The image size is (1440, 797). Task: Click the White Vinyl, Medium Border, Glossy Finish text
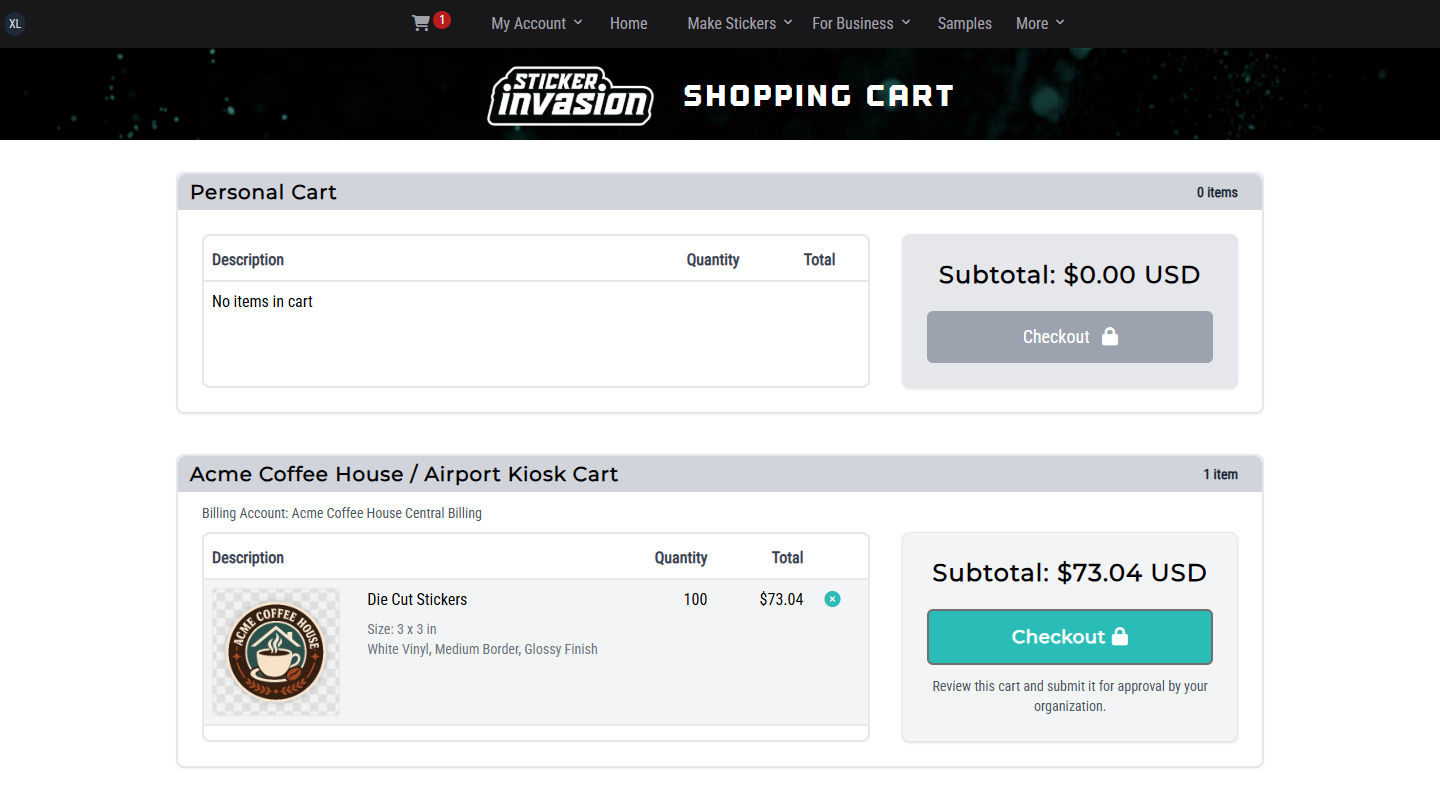click(x=482, y=649)
